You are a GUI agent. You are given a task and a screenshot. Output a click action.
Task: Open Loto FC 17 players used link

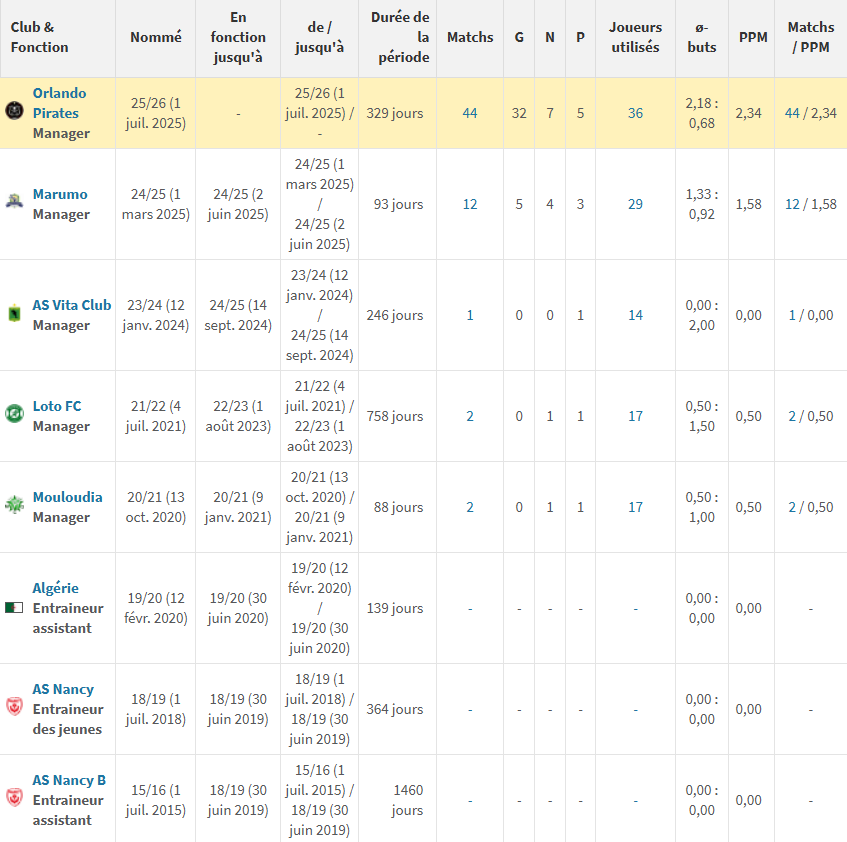click(x=635, y=416)
